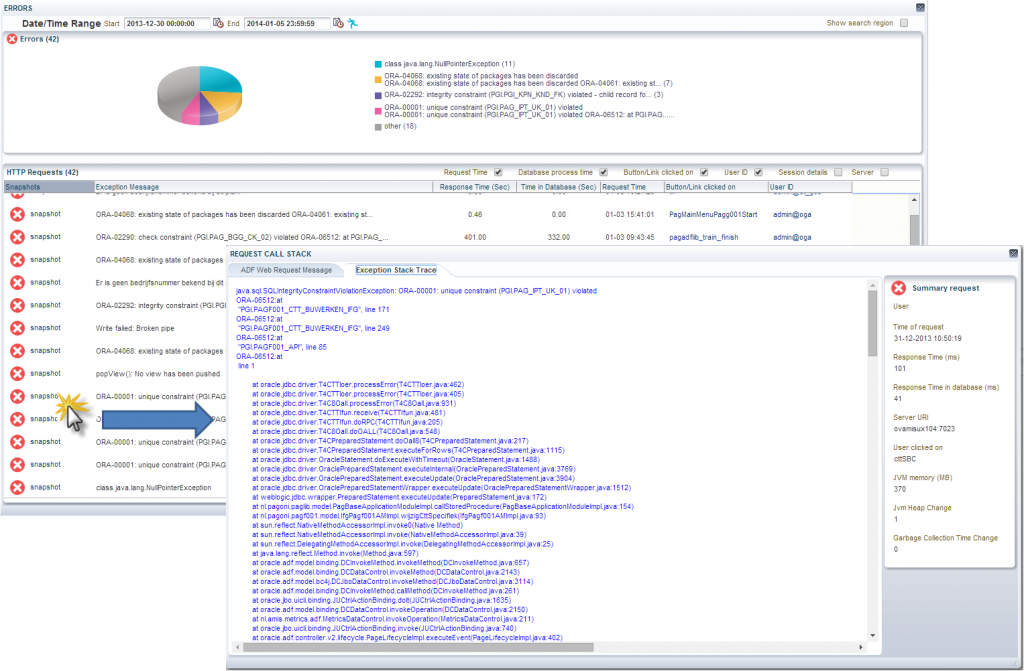Open the snapshot link on the popView() row

click(45, 373)
